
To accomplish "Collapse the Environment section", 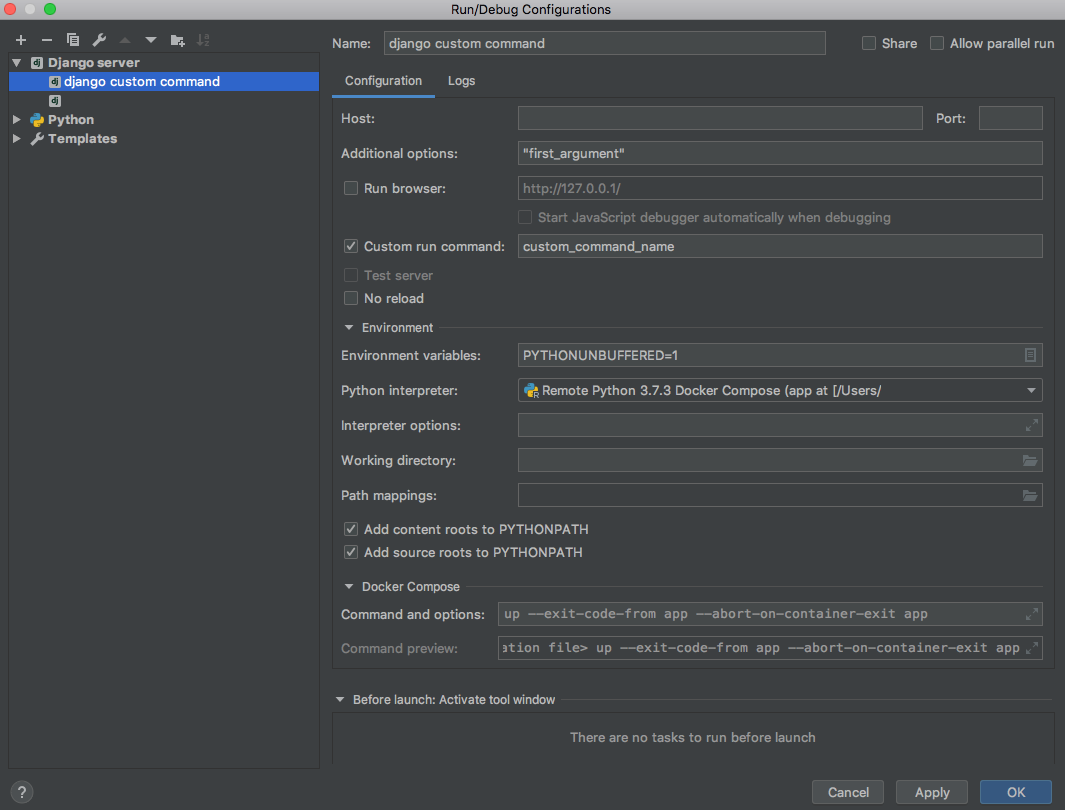I will tap(348, 328).
